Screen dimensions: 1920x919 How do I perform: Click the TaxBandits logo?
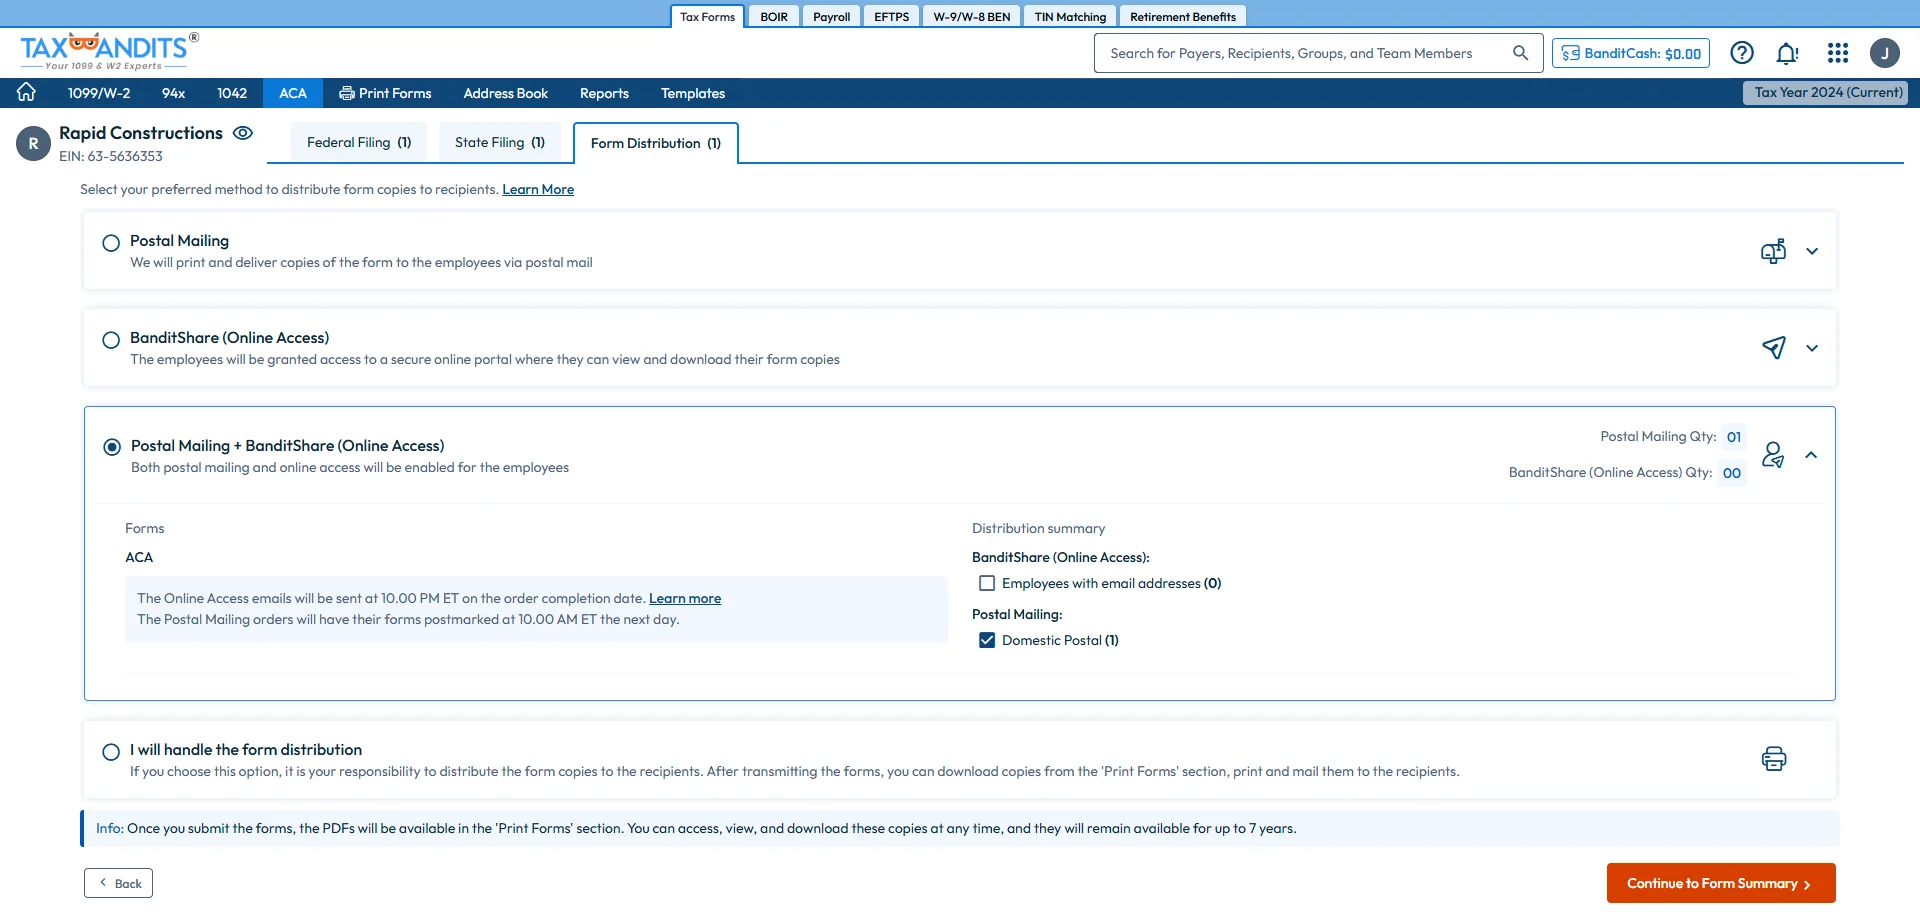(109, 51)
